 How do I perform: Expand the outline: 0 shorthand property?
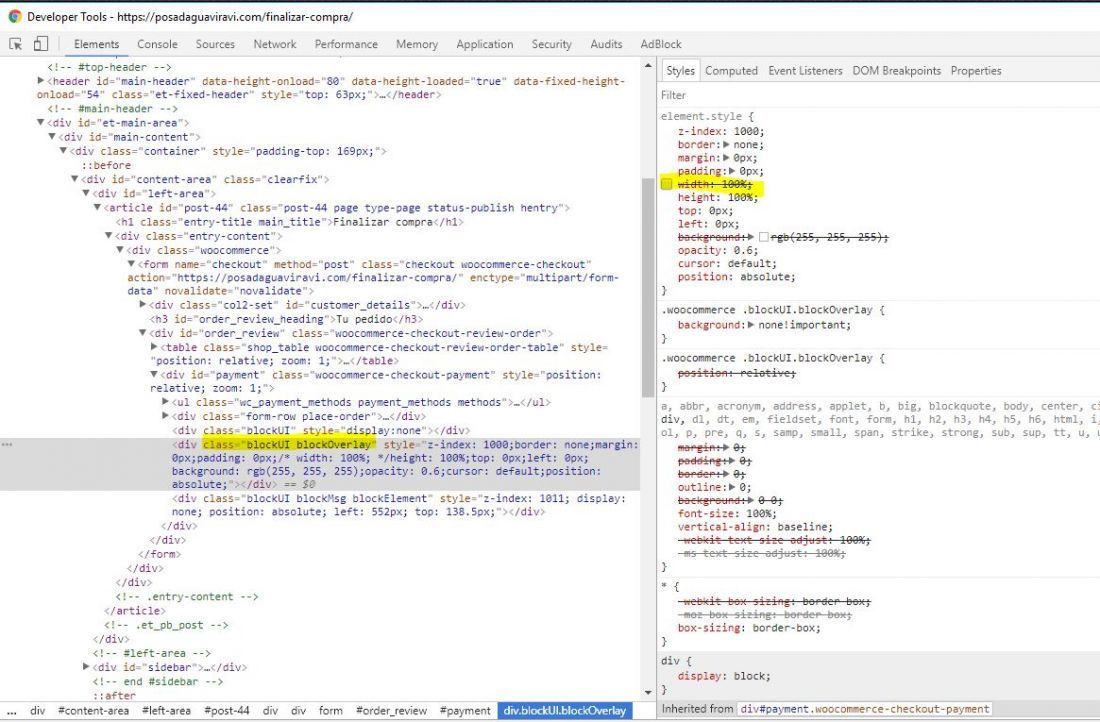(733, 487)
